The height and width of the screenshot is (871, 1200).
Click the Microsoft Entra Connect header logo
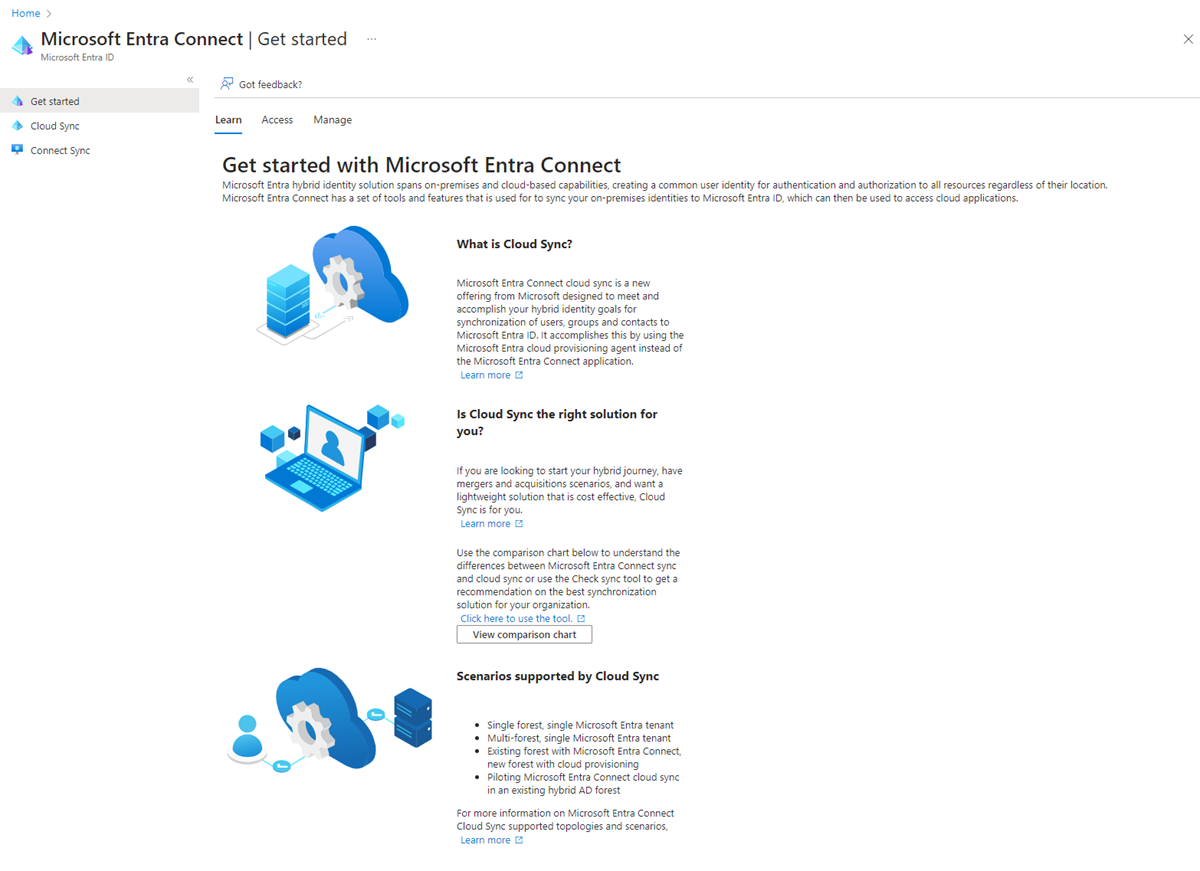22,45
